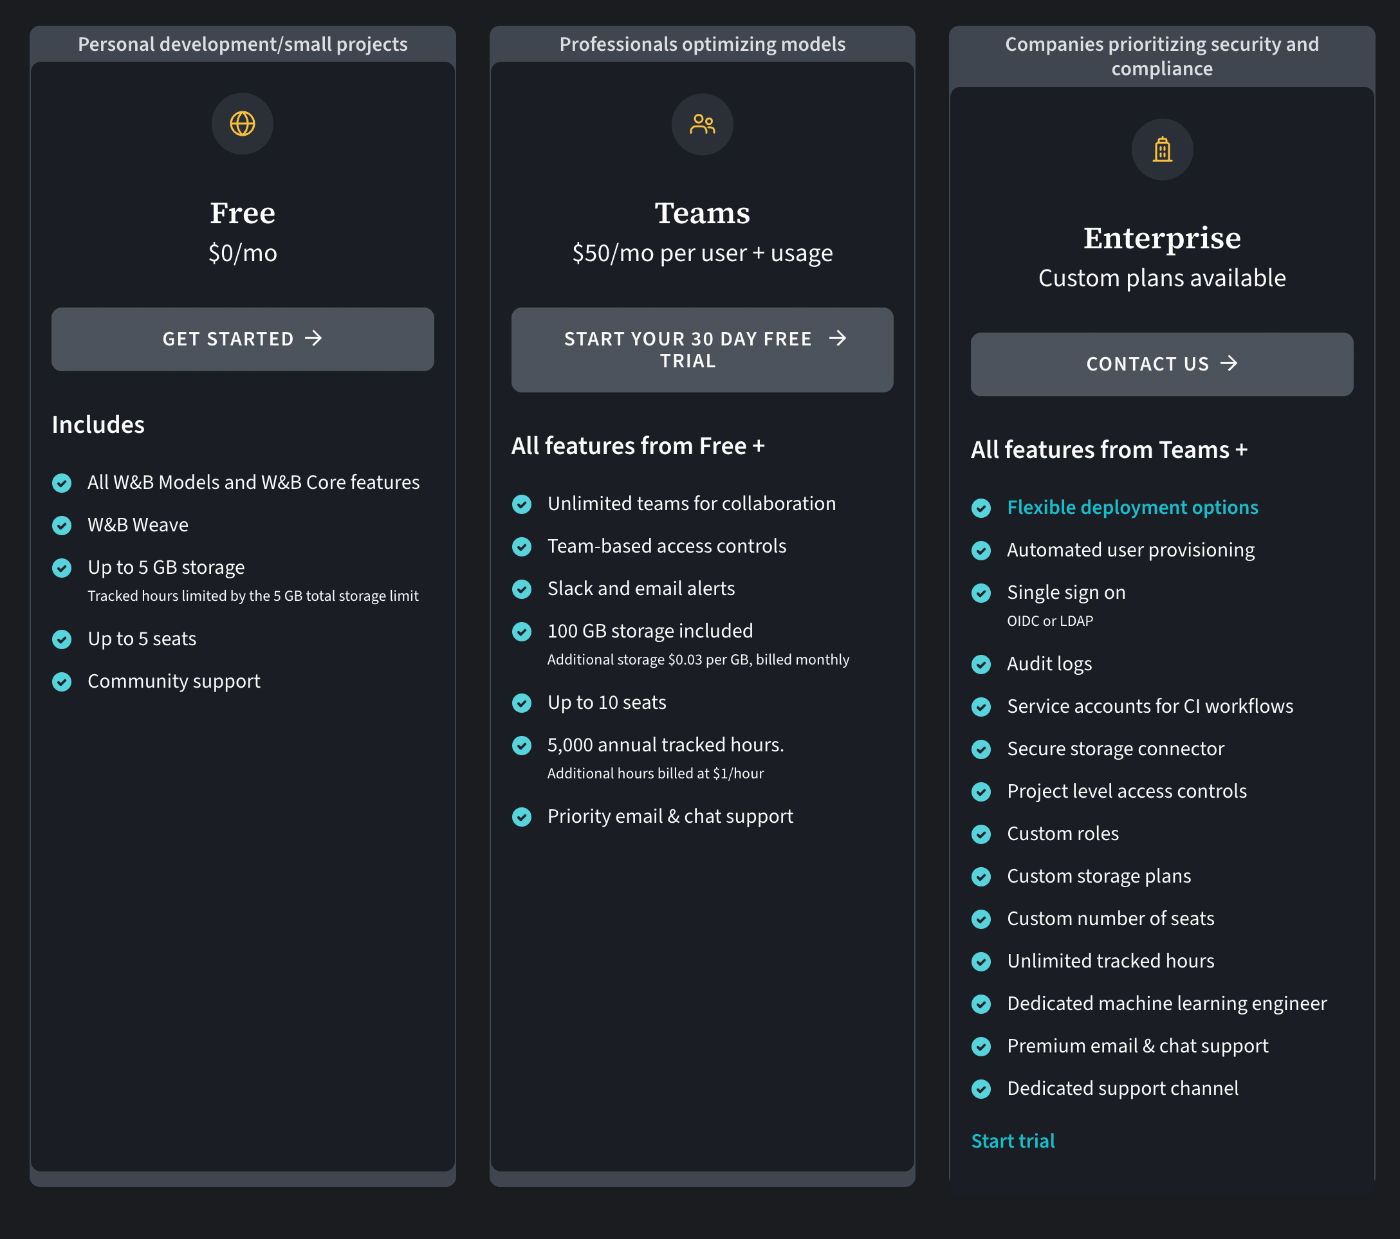The width and height of the screenshot is (1400, 1239).
Task: Click Up to 10 seats text
Action: click(x=607, y=703)
